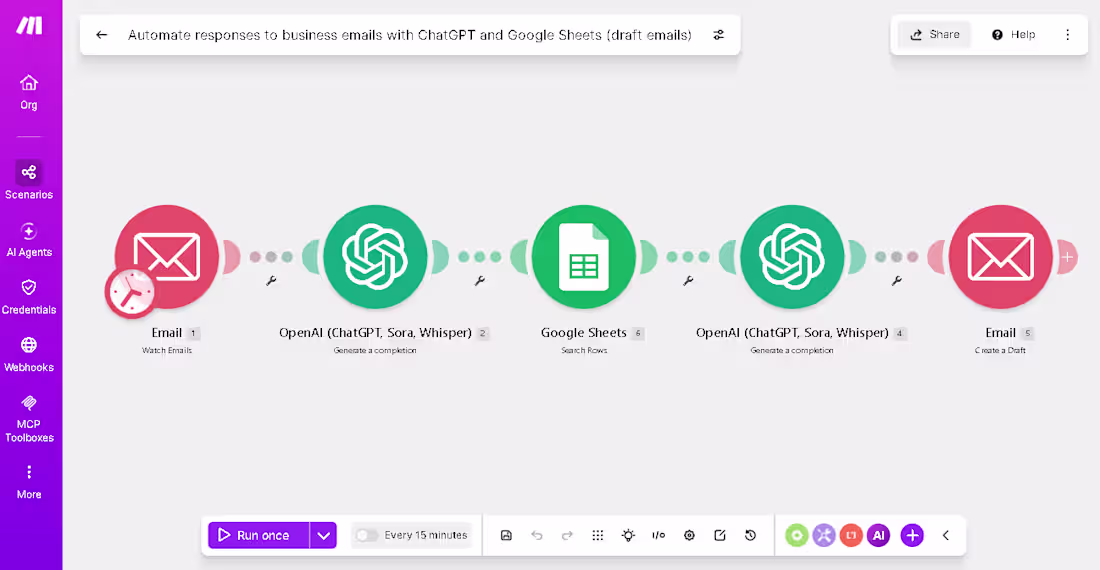Click the green flow control tools icon

(x=796, y=535)
